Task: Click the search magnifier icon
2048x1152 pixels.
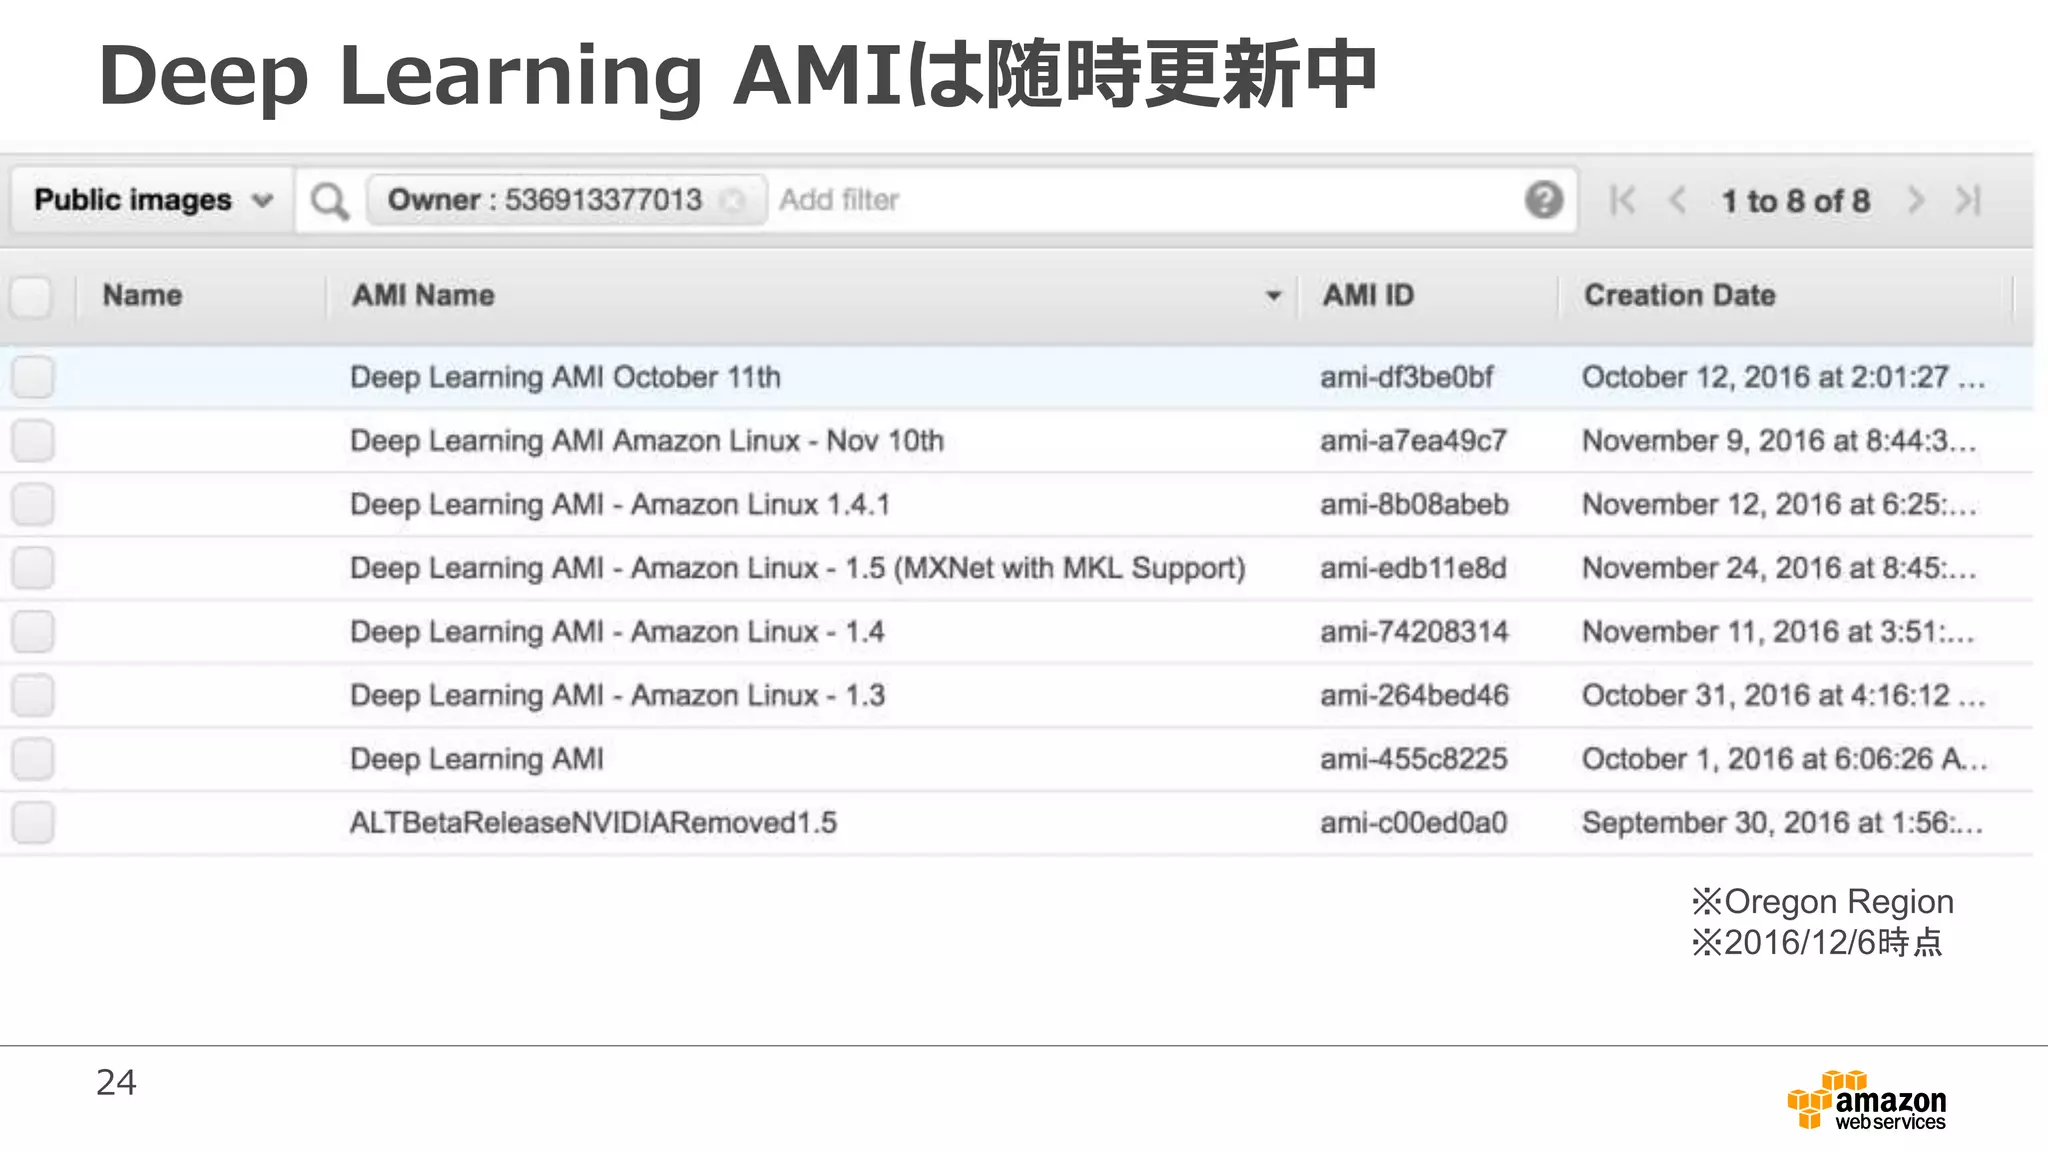Action: pos(329,201)
